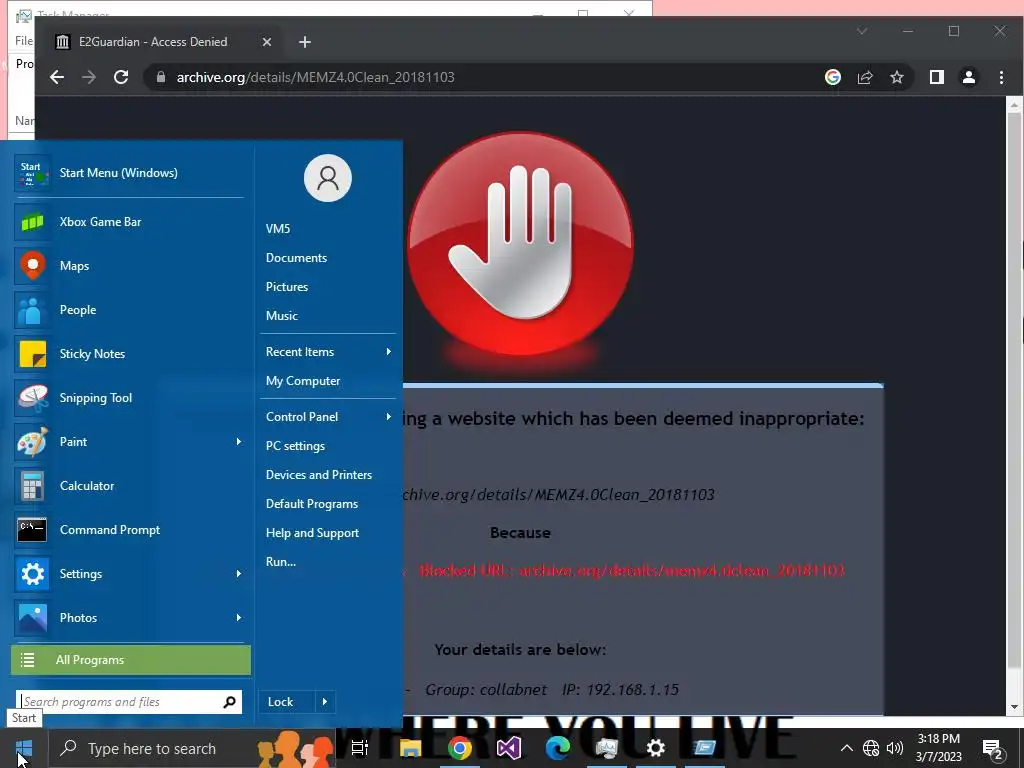The height and width of the screenshot is (768, 1024).
Task: Click the user account avatar
Action: (x=328, y=178)
